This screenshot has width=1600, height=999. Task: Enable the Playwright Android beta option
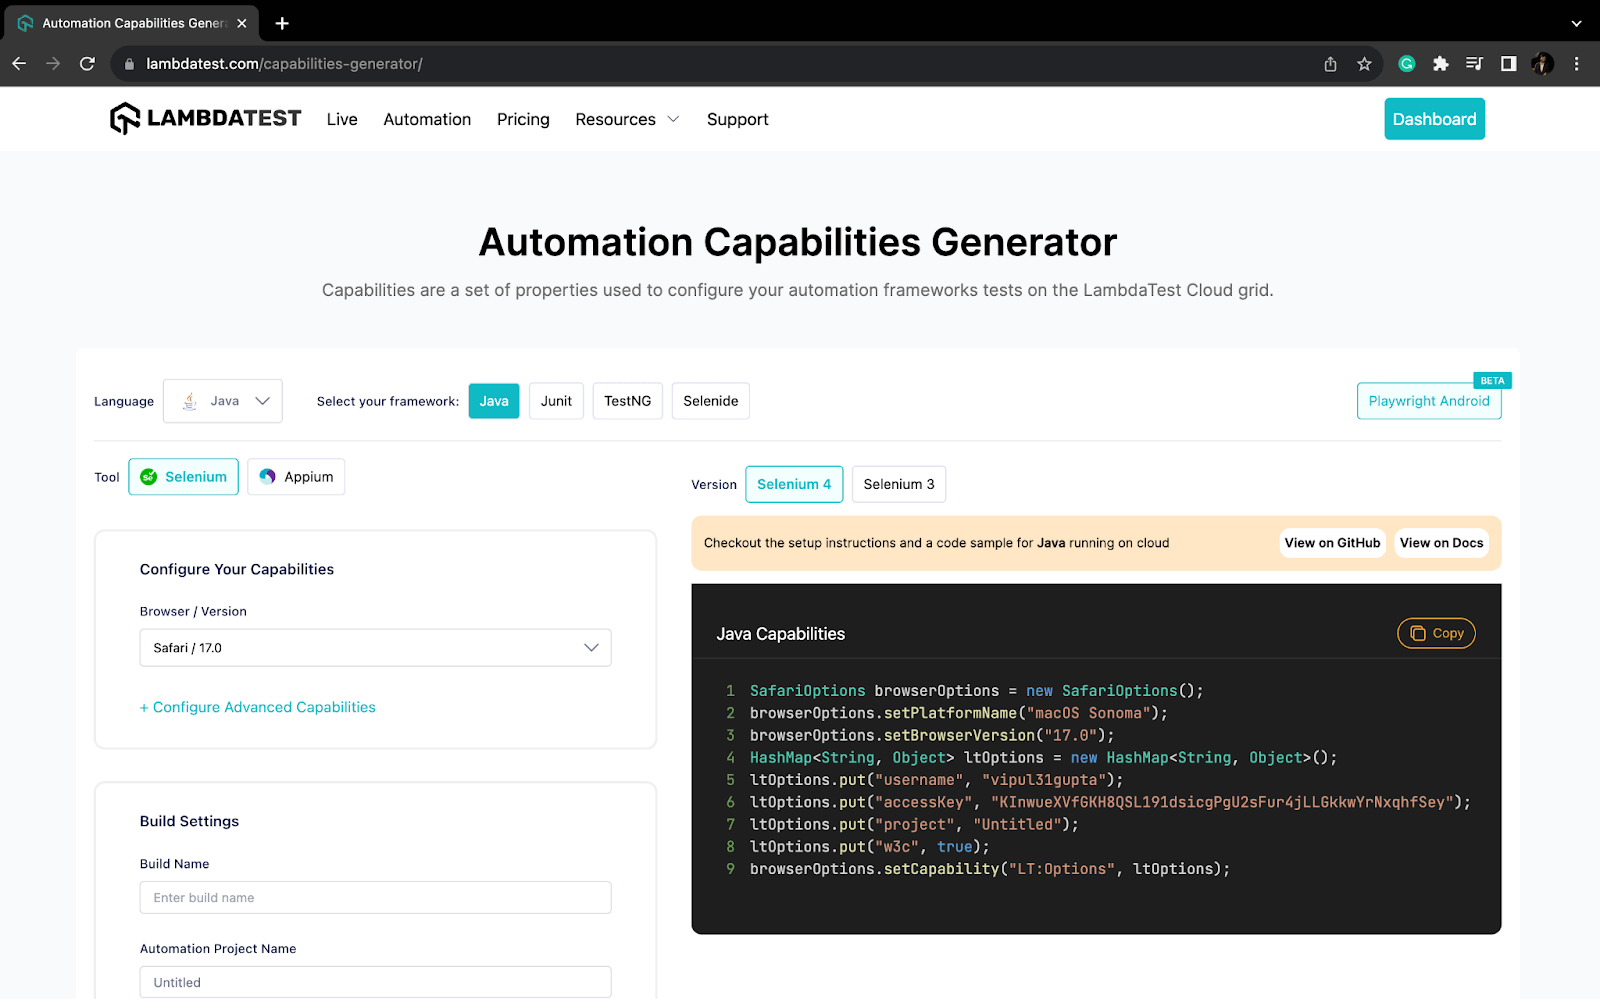[1429, 400]
